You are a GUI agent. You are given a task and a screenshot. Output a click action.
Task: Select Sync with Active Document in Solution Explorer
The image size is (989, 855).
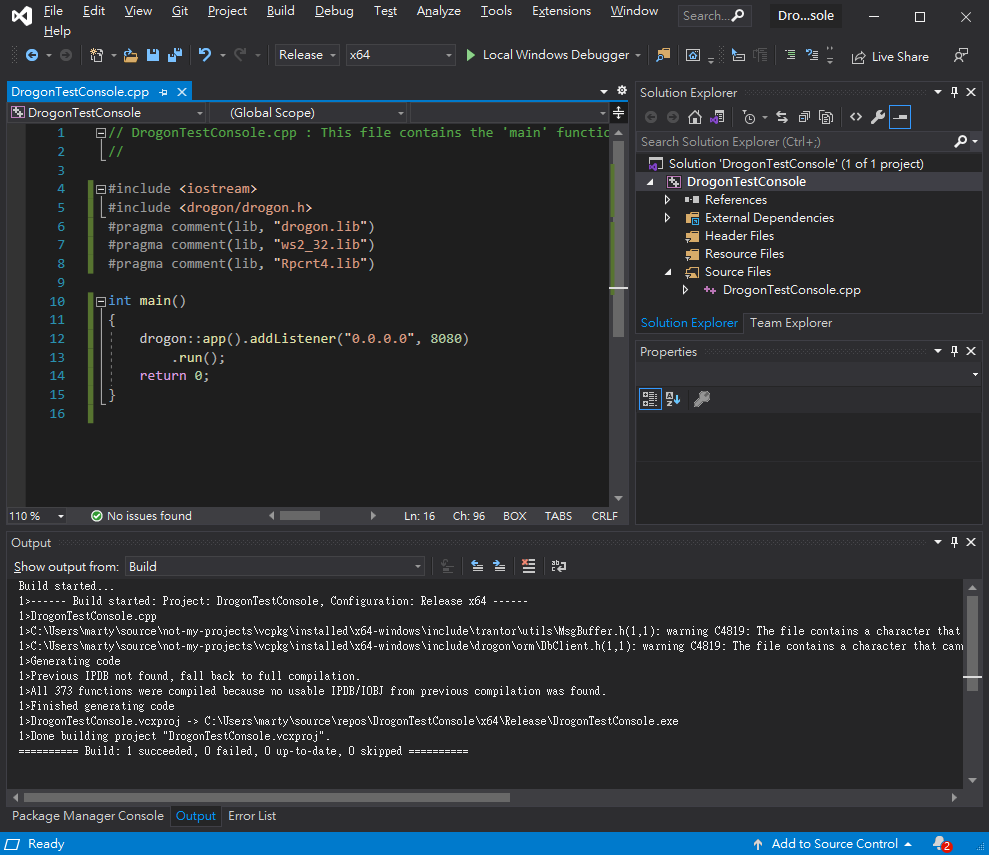(x=783, y=116)
